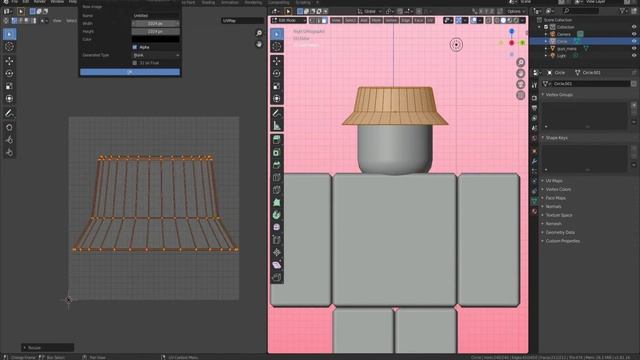The height and width of the screenshot is (360, 640).
Task: Select the Shear tool in 3D viewport
Action: coord(277,265)
